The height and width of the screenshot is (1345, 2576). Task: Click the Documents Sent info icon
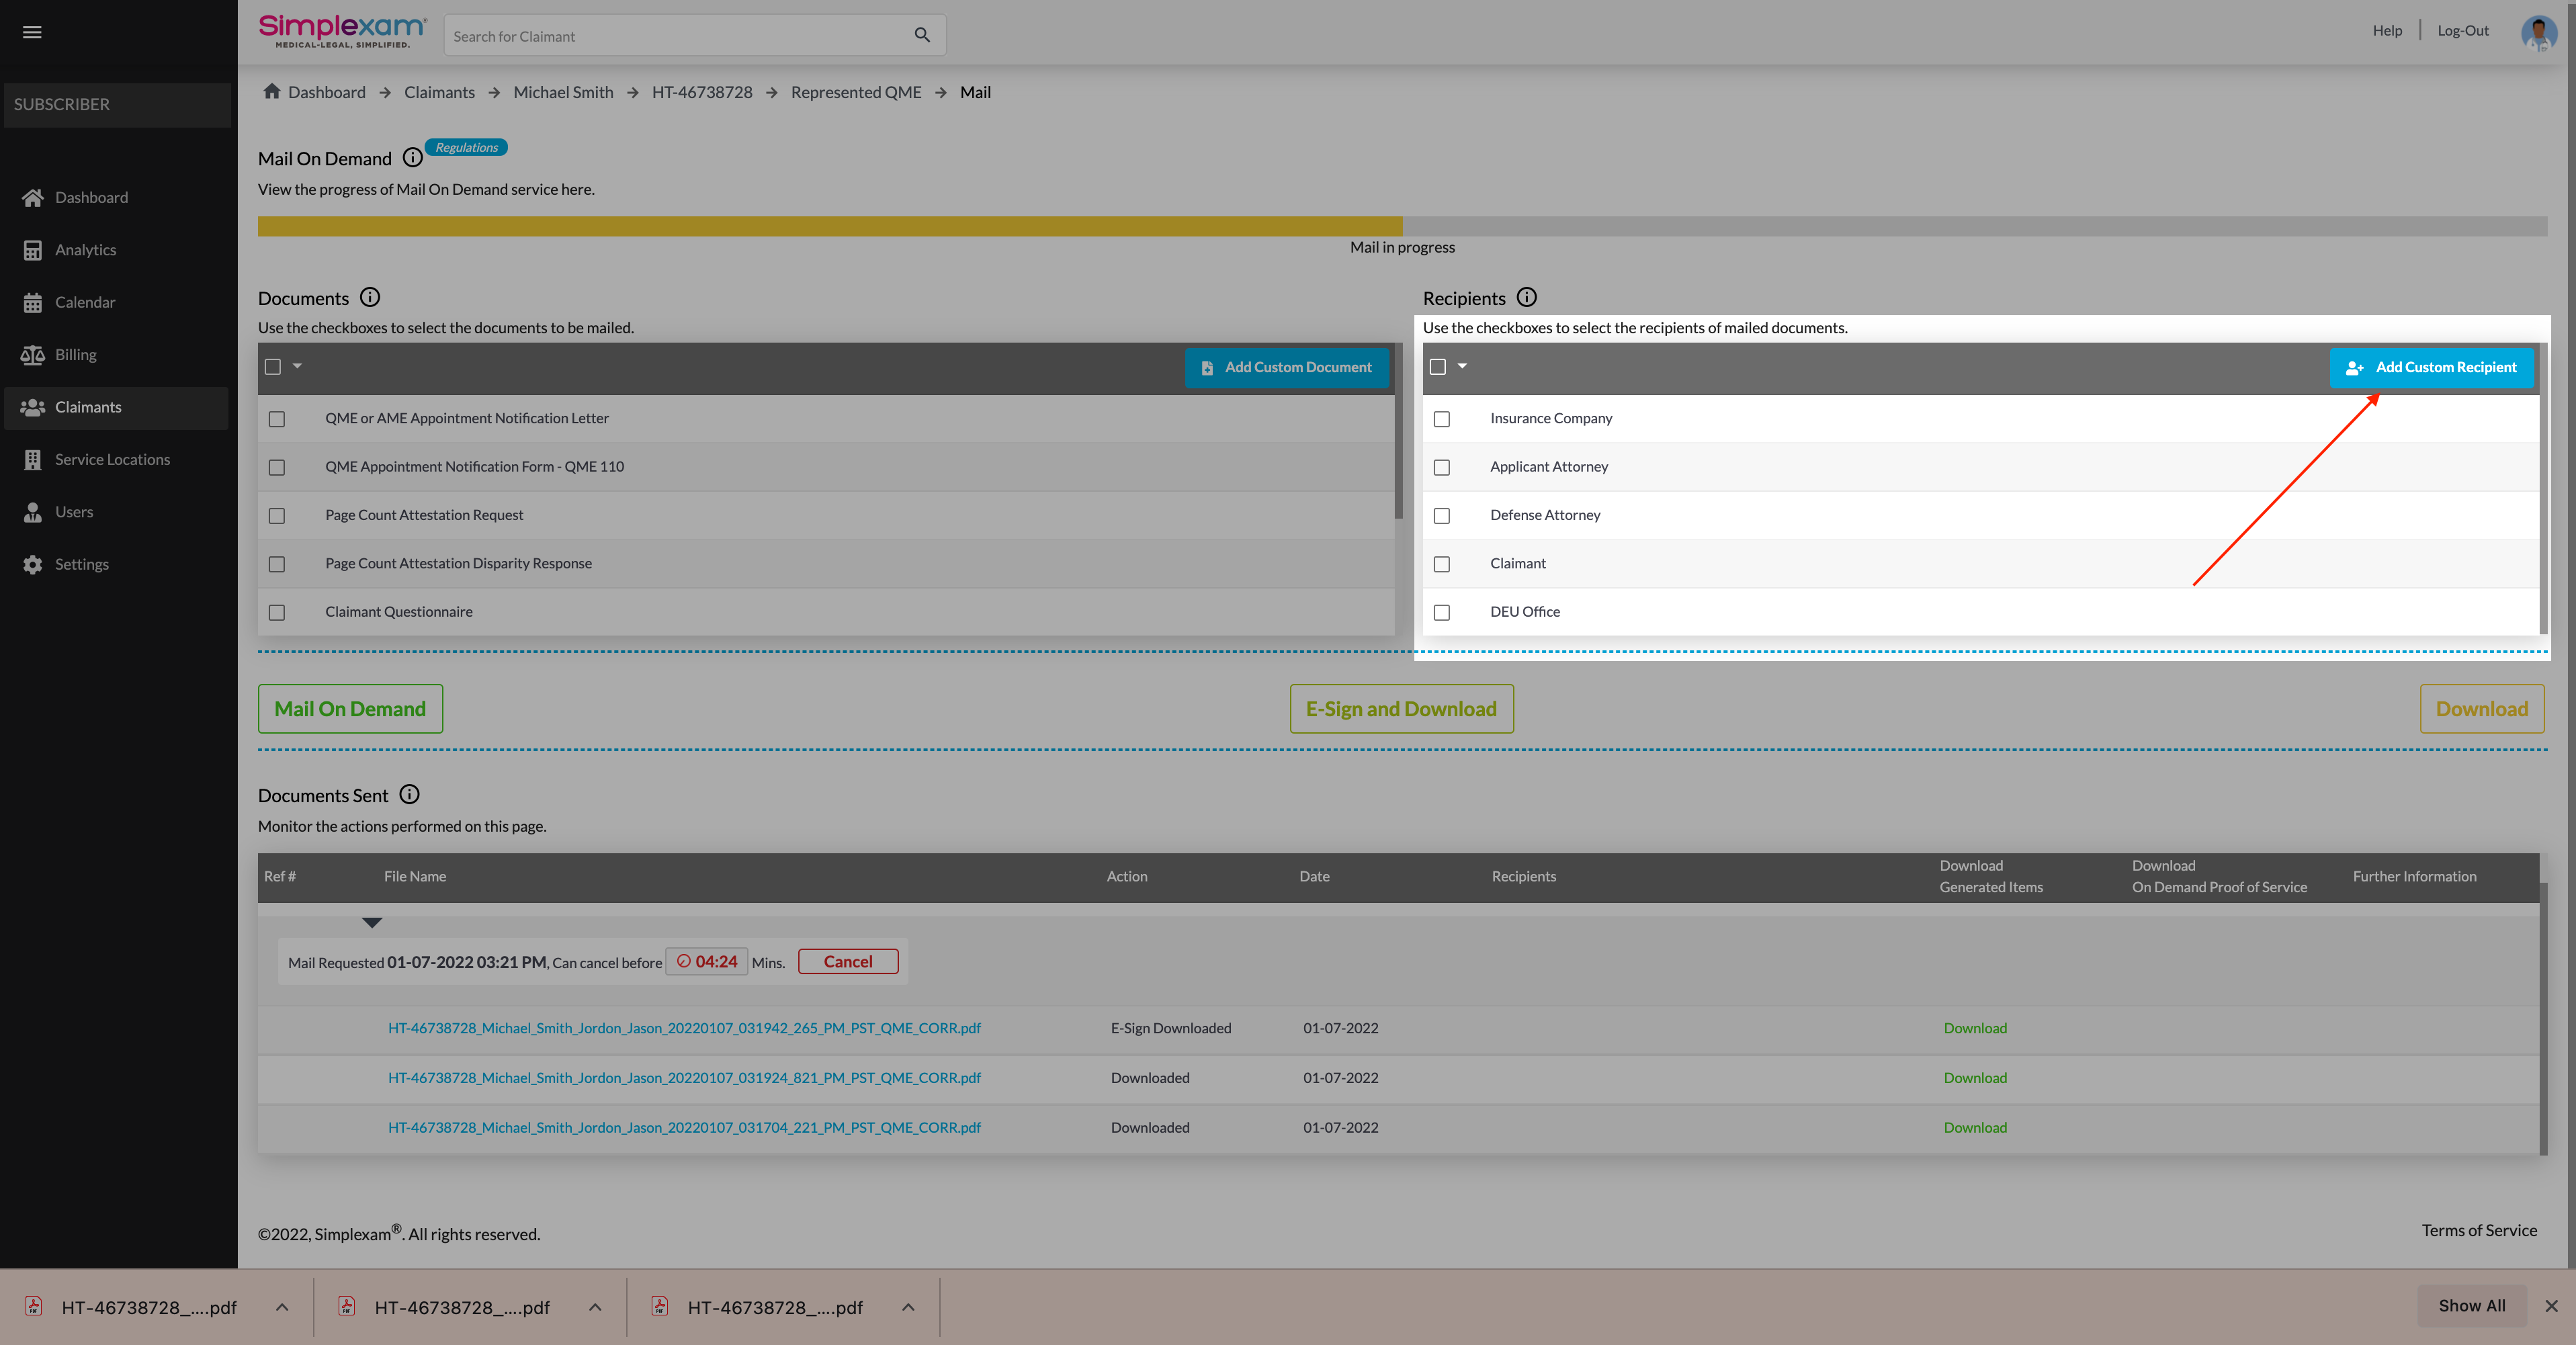click(x=409, y=794)
